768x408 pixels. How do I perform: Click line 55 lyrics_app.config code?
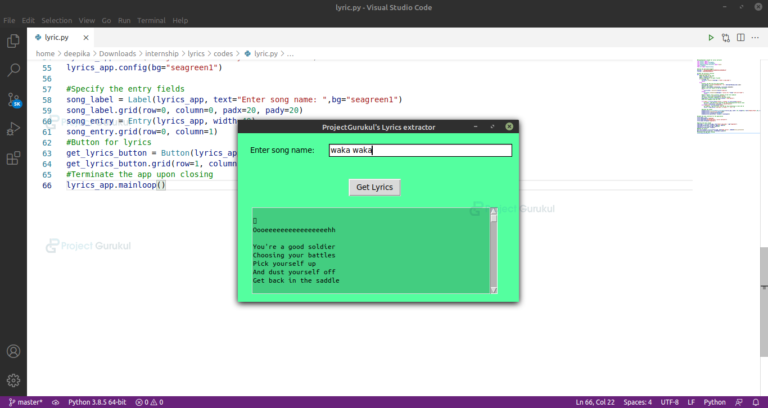point(144,68)
